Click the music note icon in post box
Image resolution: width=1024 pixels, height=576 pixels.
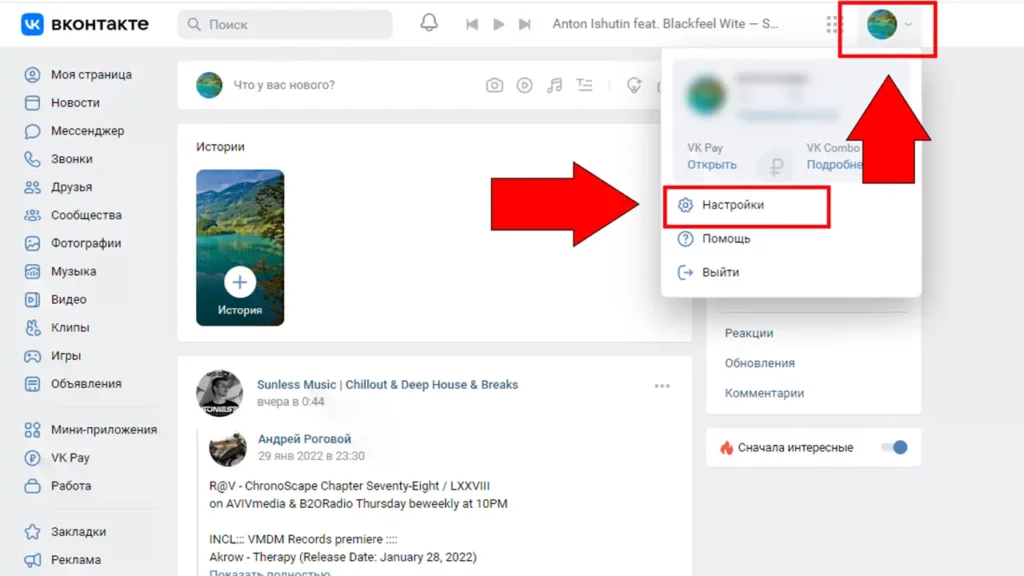pos(554,86)
